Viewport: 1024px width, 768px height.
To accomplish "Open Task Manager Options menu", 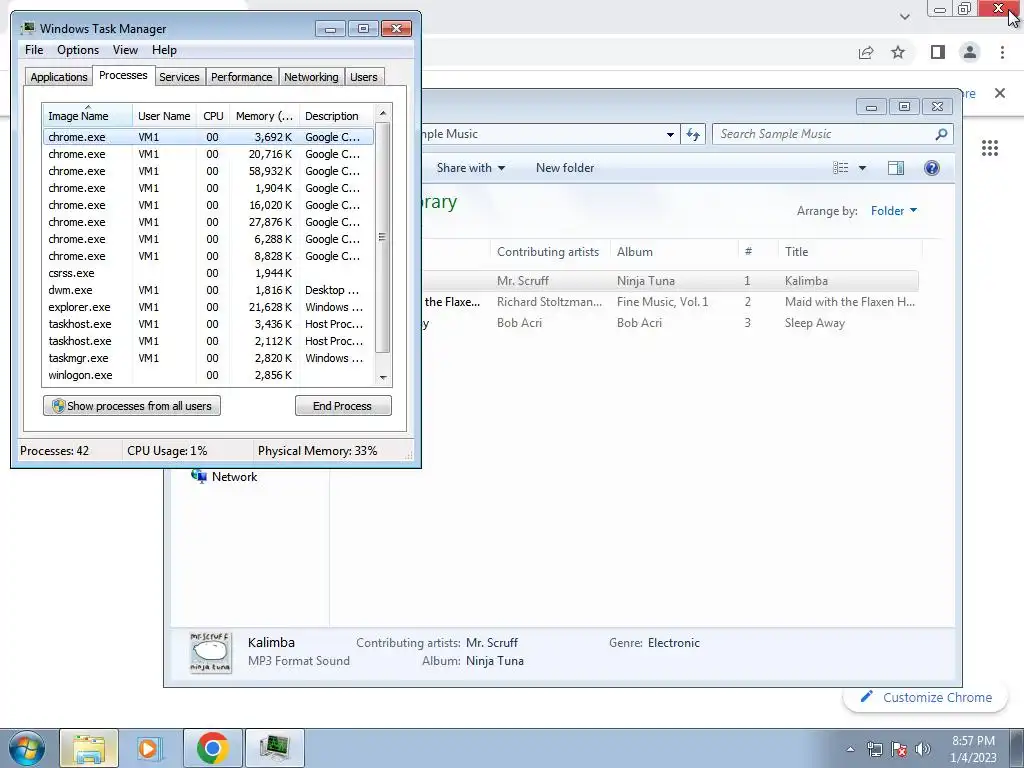I will coord(78,50).
